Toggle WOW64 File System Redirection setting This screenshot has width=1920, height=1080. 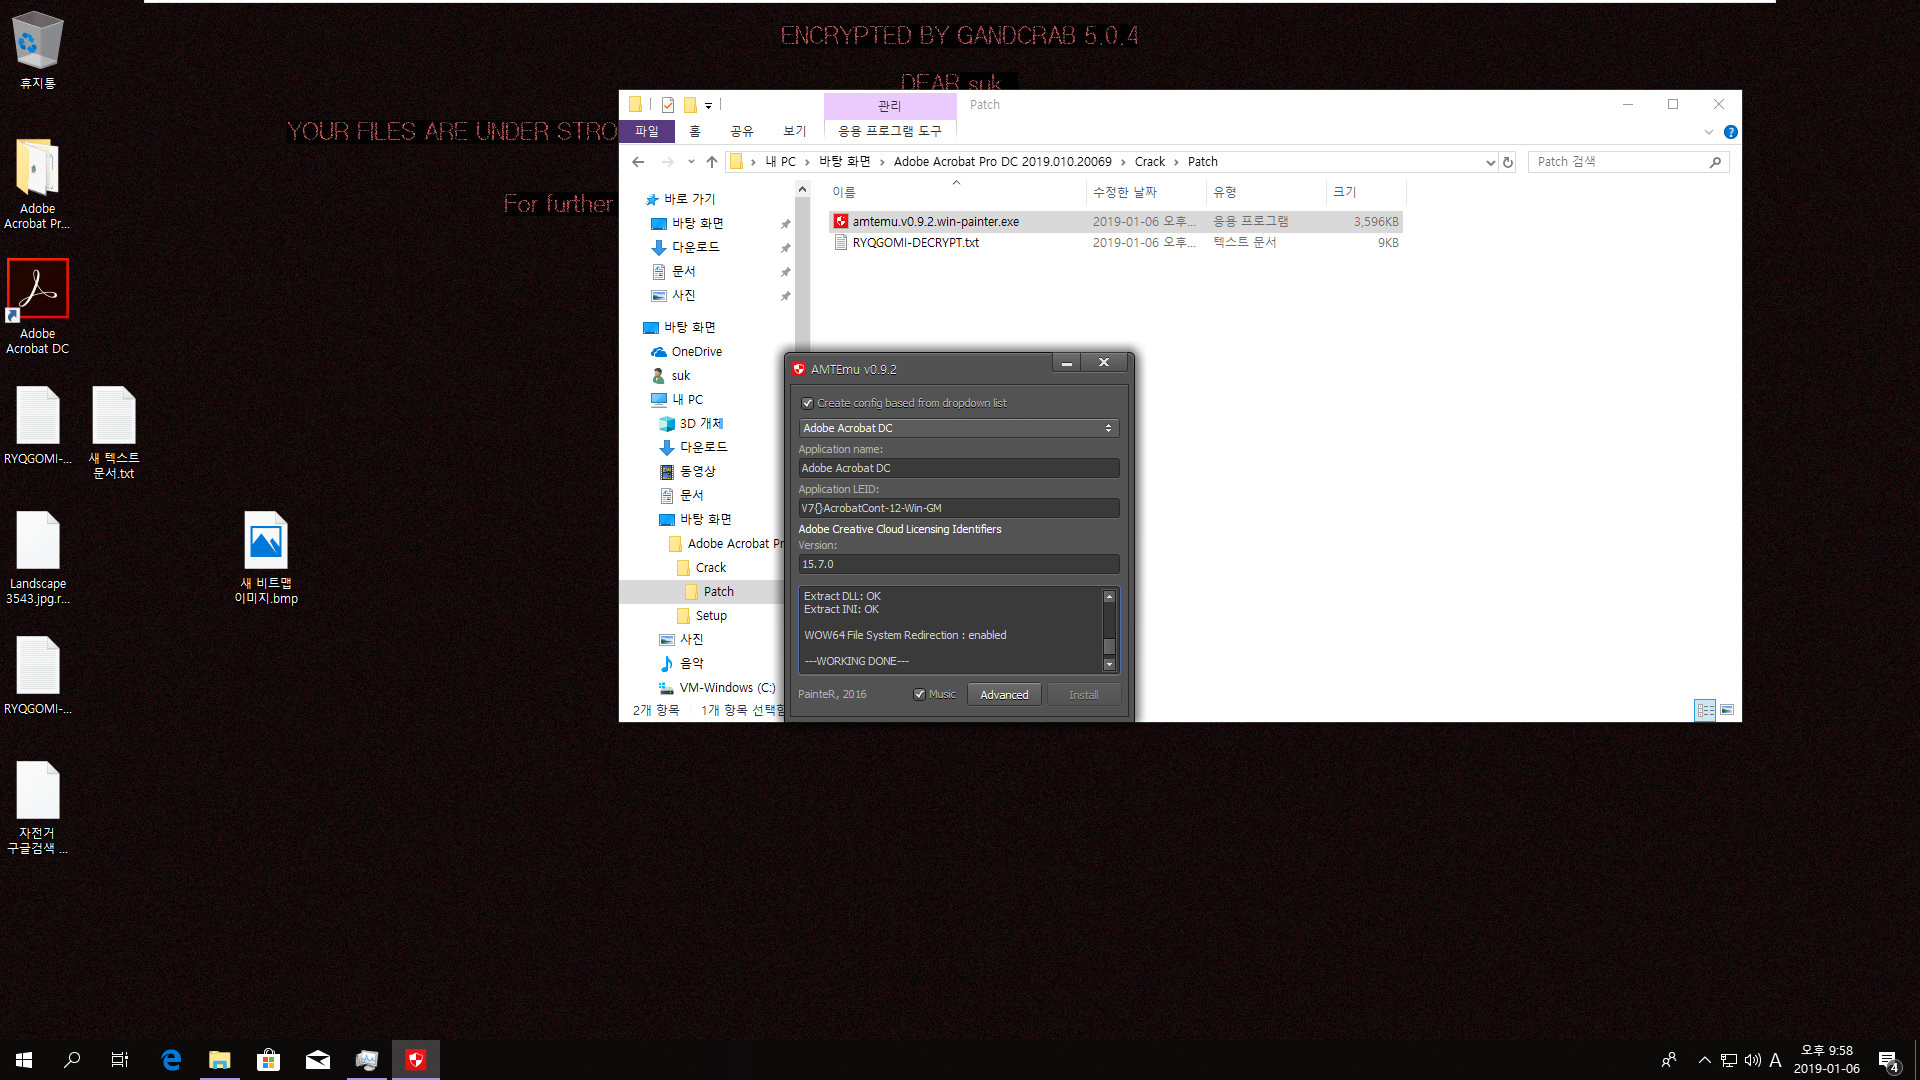point(905,634)
